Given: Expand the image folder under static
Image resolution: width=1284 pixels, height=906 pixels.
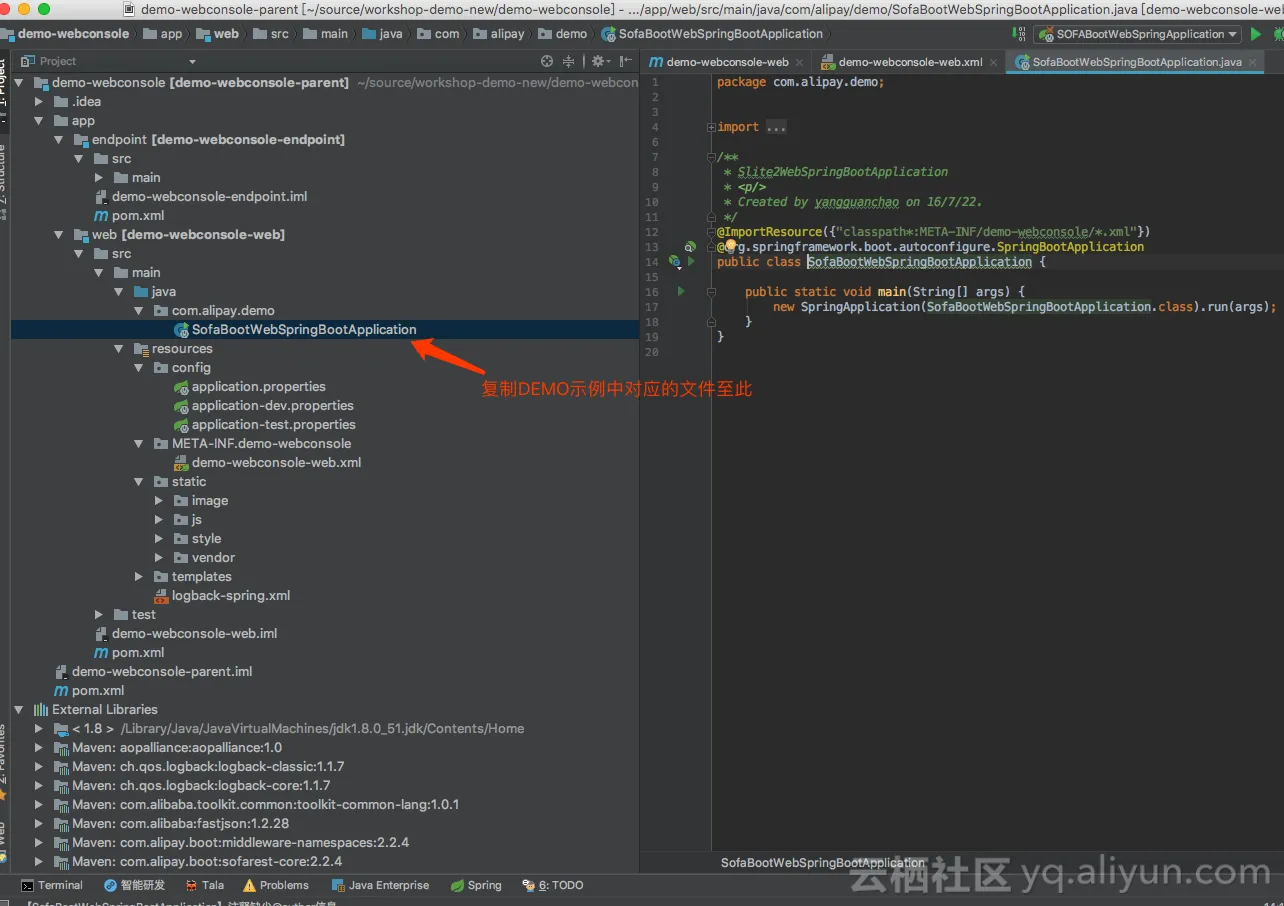Looking at the screenshot, I should point(159,500).
